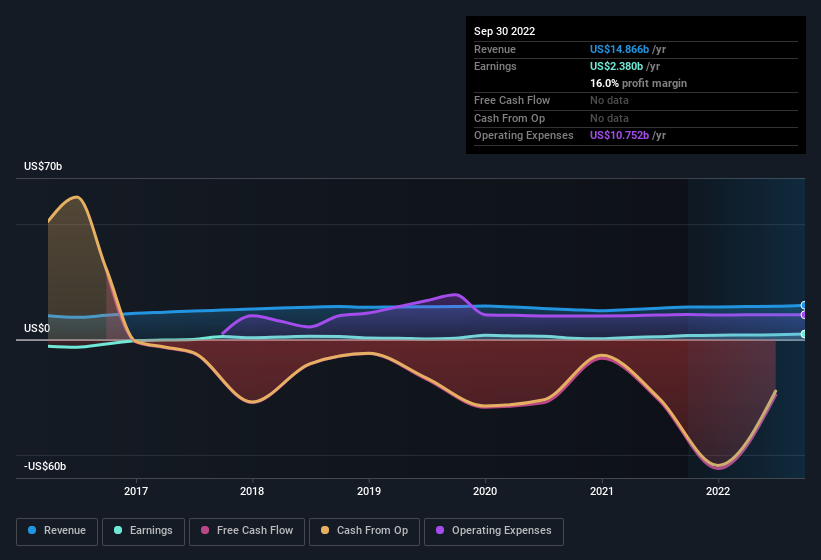Select the purple Operating Expenses endpoint marker
This screenshot has height=560, width=821.
[803, 315]
